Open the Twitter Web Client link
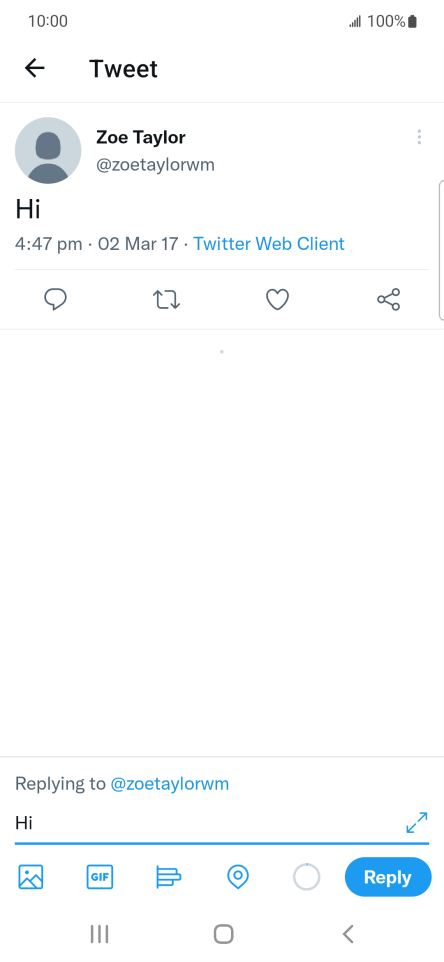 click(x=269, y=244)
